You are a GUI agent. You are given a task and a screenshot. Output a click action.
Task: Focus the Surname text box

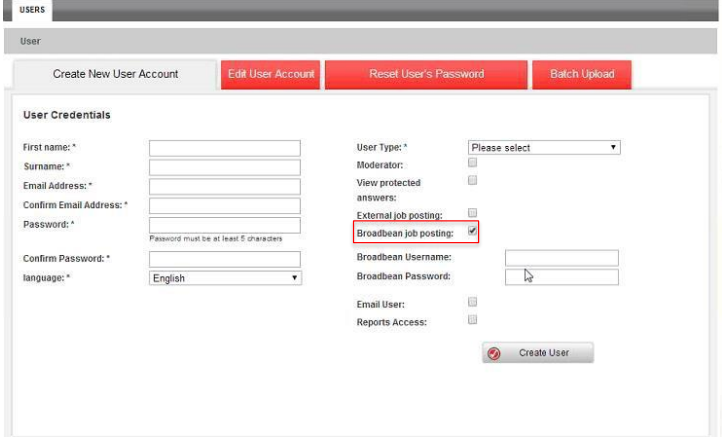[225, 167]
